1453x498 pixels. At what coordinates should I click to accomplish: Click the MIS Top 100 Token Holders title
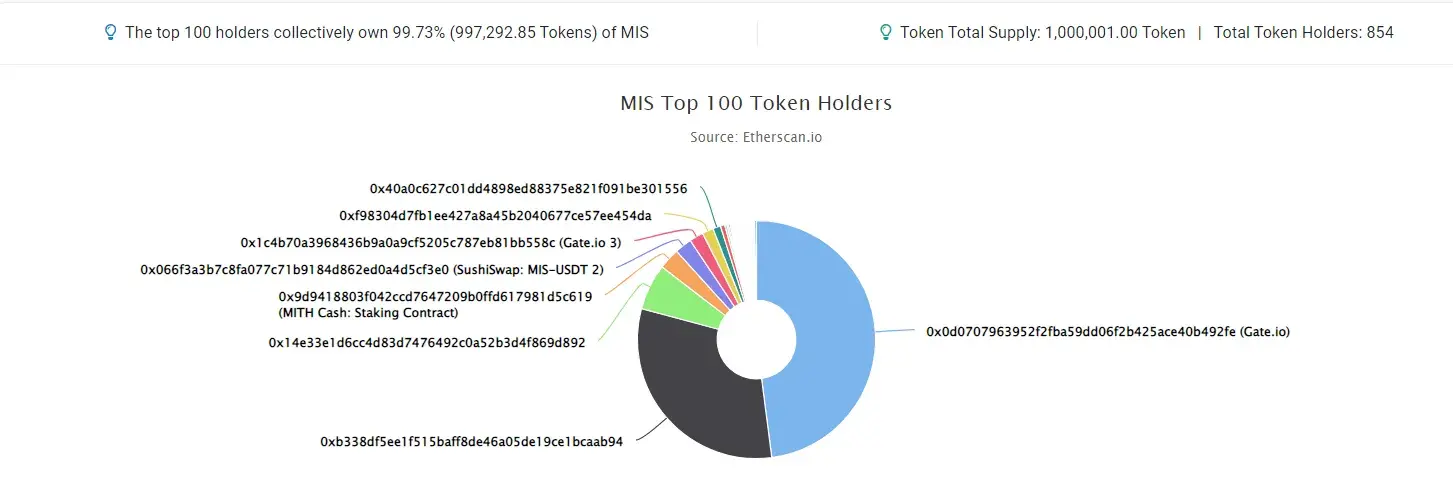coord(756,103)
